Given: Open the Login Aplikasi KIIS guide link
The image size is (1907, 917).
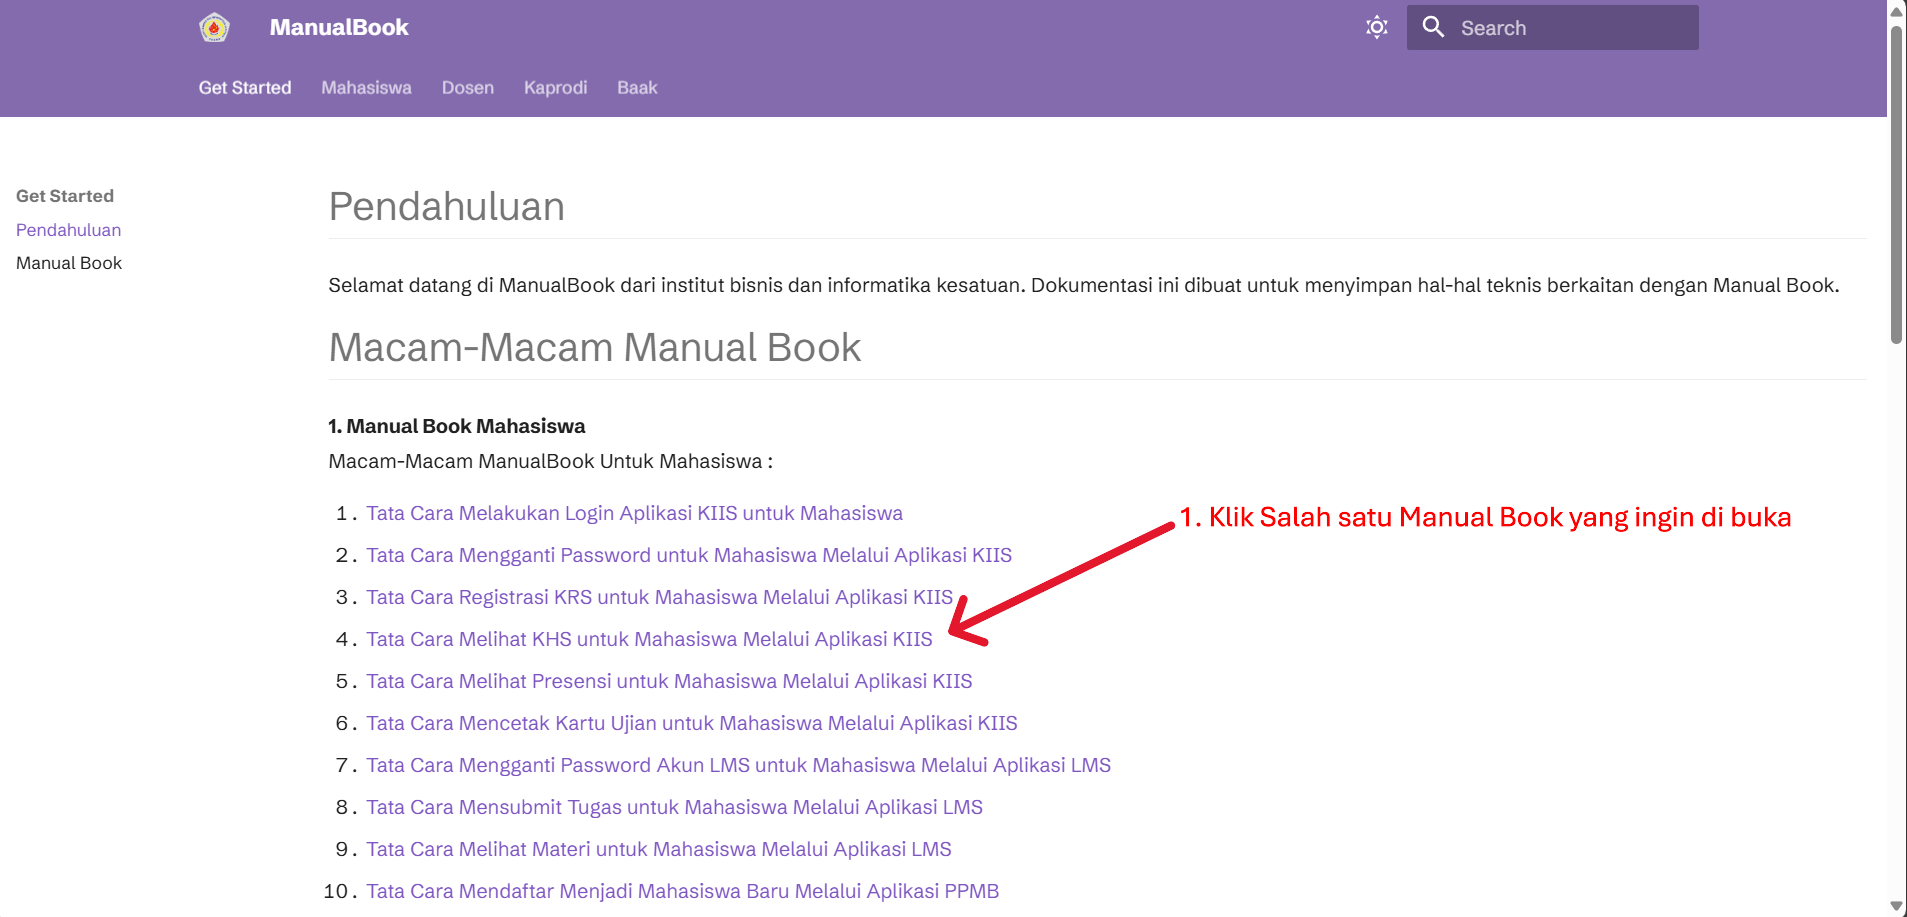Looking at the screenshot, I should (634, 513).
